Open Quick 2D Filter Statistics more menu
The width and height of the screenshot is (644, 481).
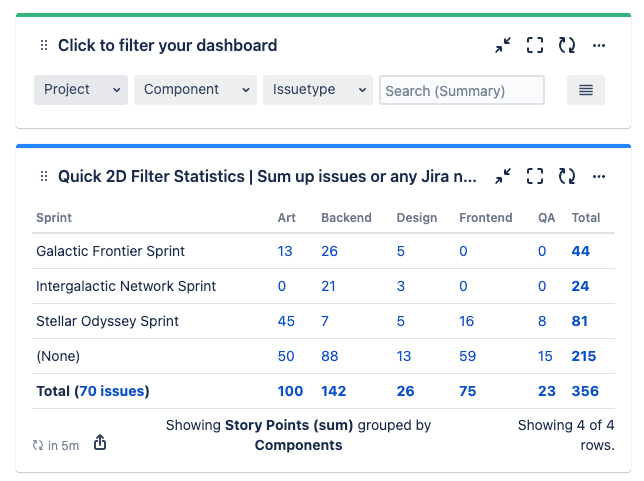(599, 176)
